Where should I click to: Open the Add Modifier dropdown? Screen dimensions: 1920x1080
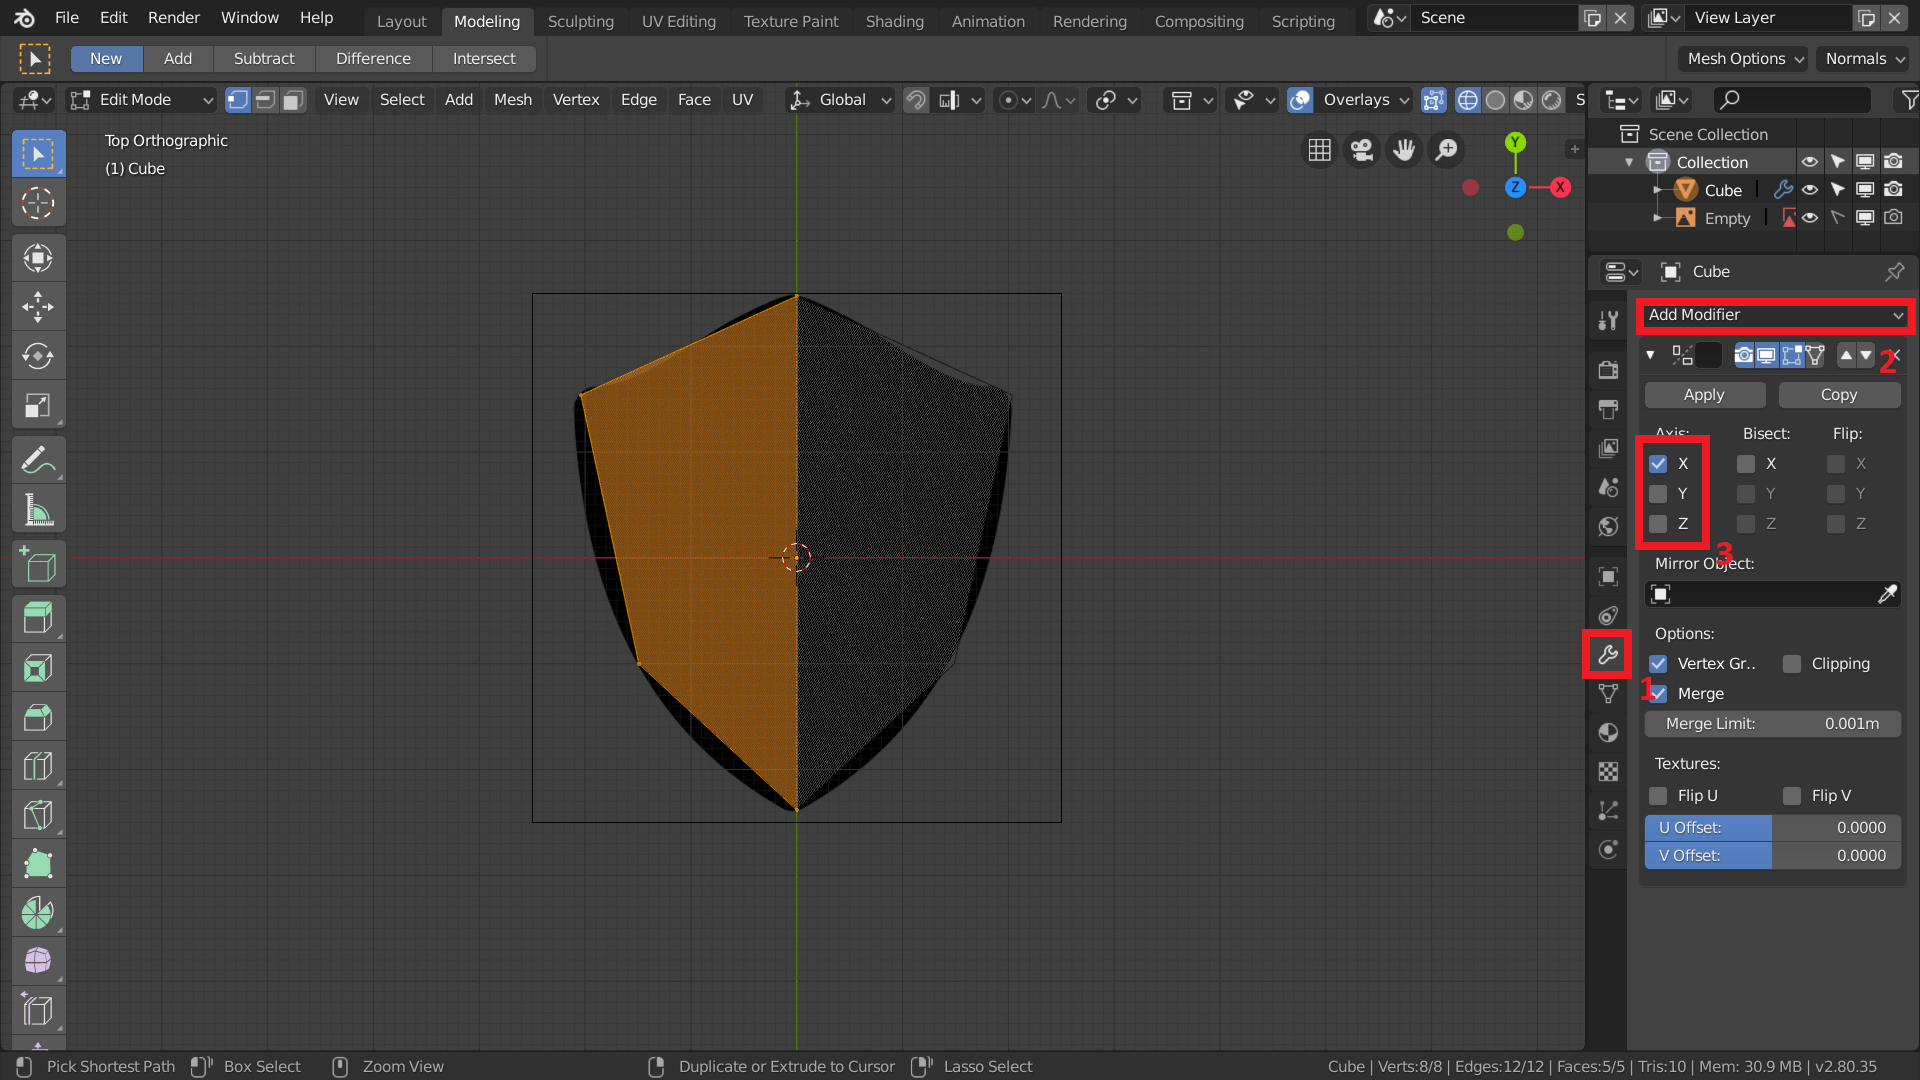[1775, 315]
